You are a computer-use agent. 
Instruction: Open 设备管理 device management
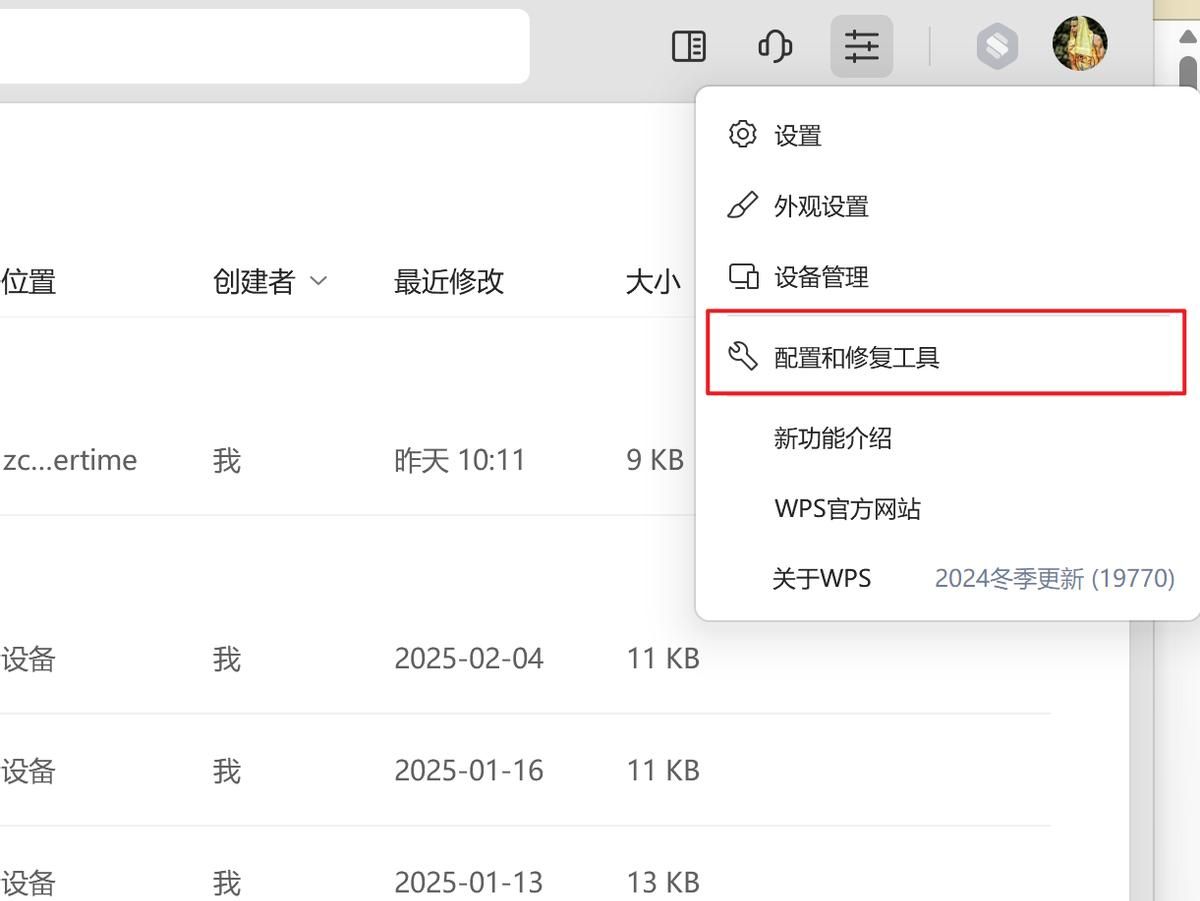820,277
